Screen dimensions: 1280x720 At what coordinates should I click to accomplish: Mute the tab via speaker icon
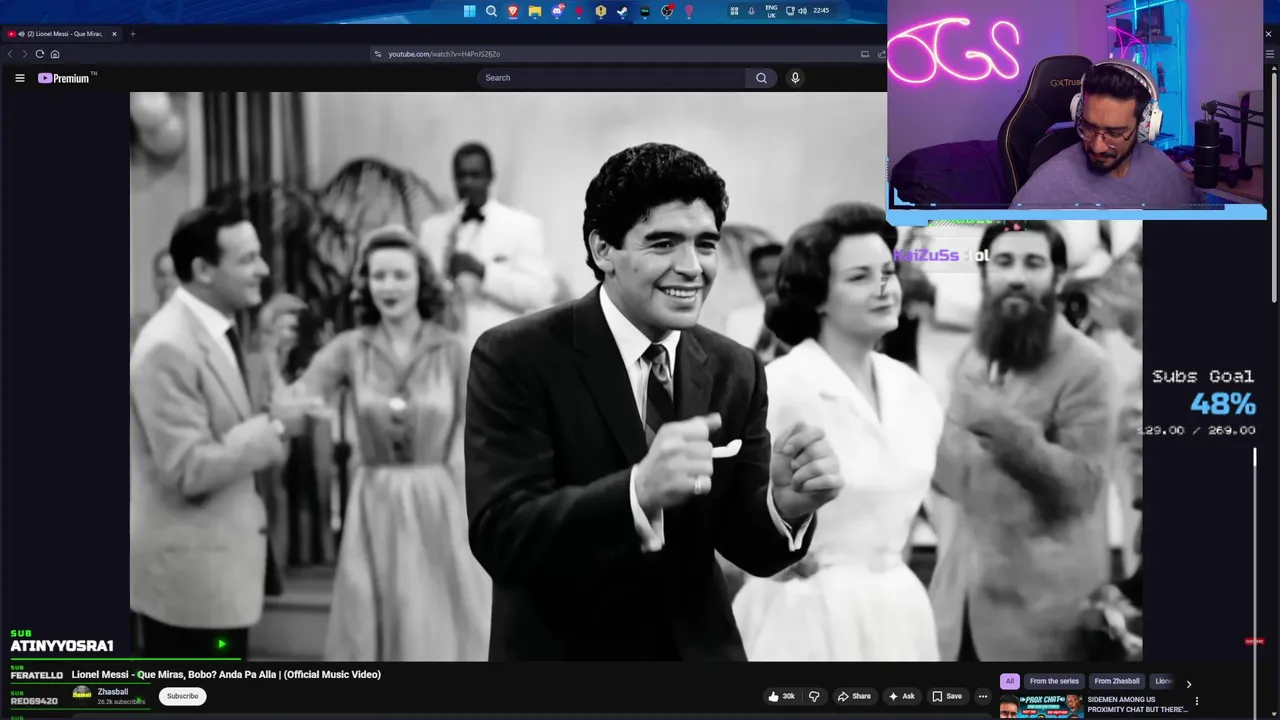pyautogui.click(x=22, y=34)
